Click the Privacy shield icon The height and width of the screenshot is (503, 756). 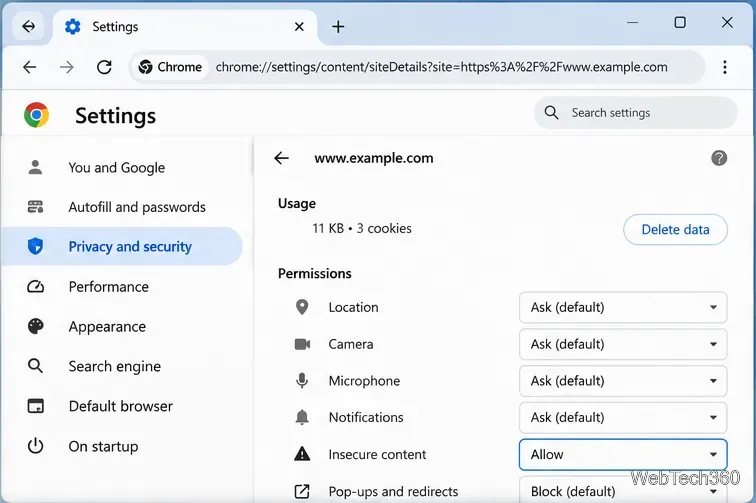click(x=35, y=246)
